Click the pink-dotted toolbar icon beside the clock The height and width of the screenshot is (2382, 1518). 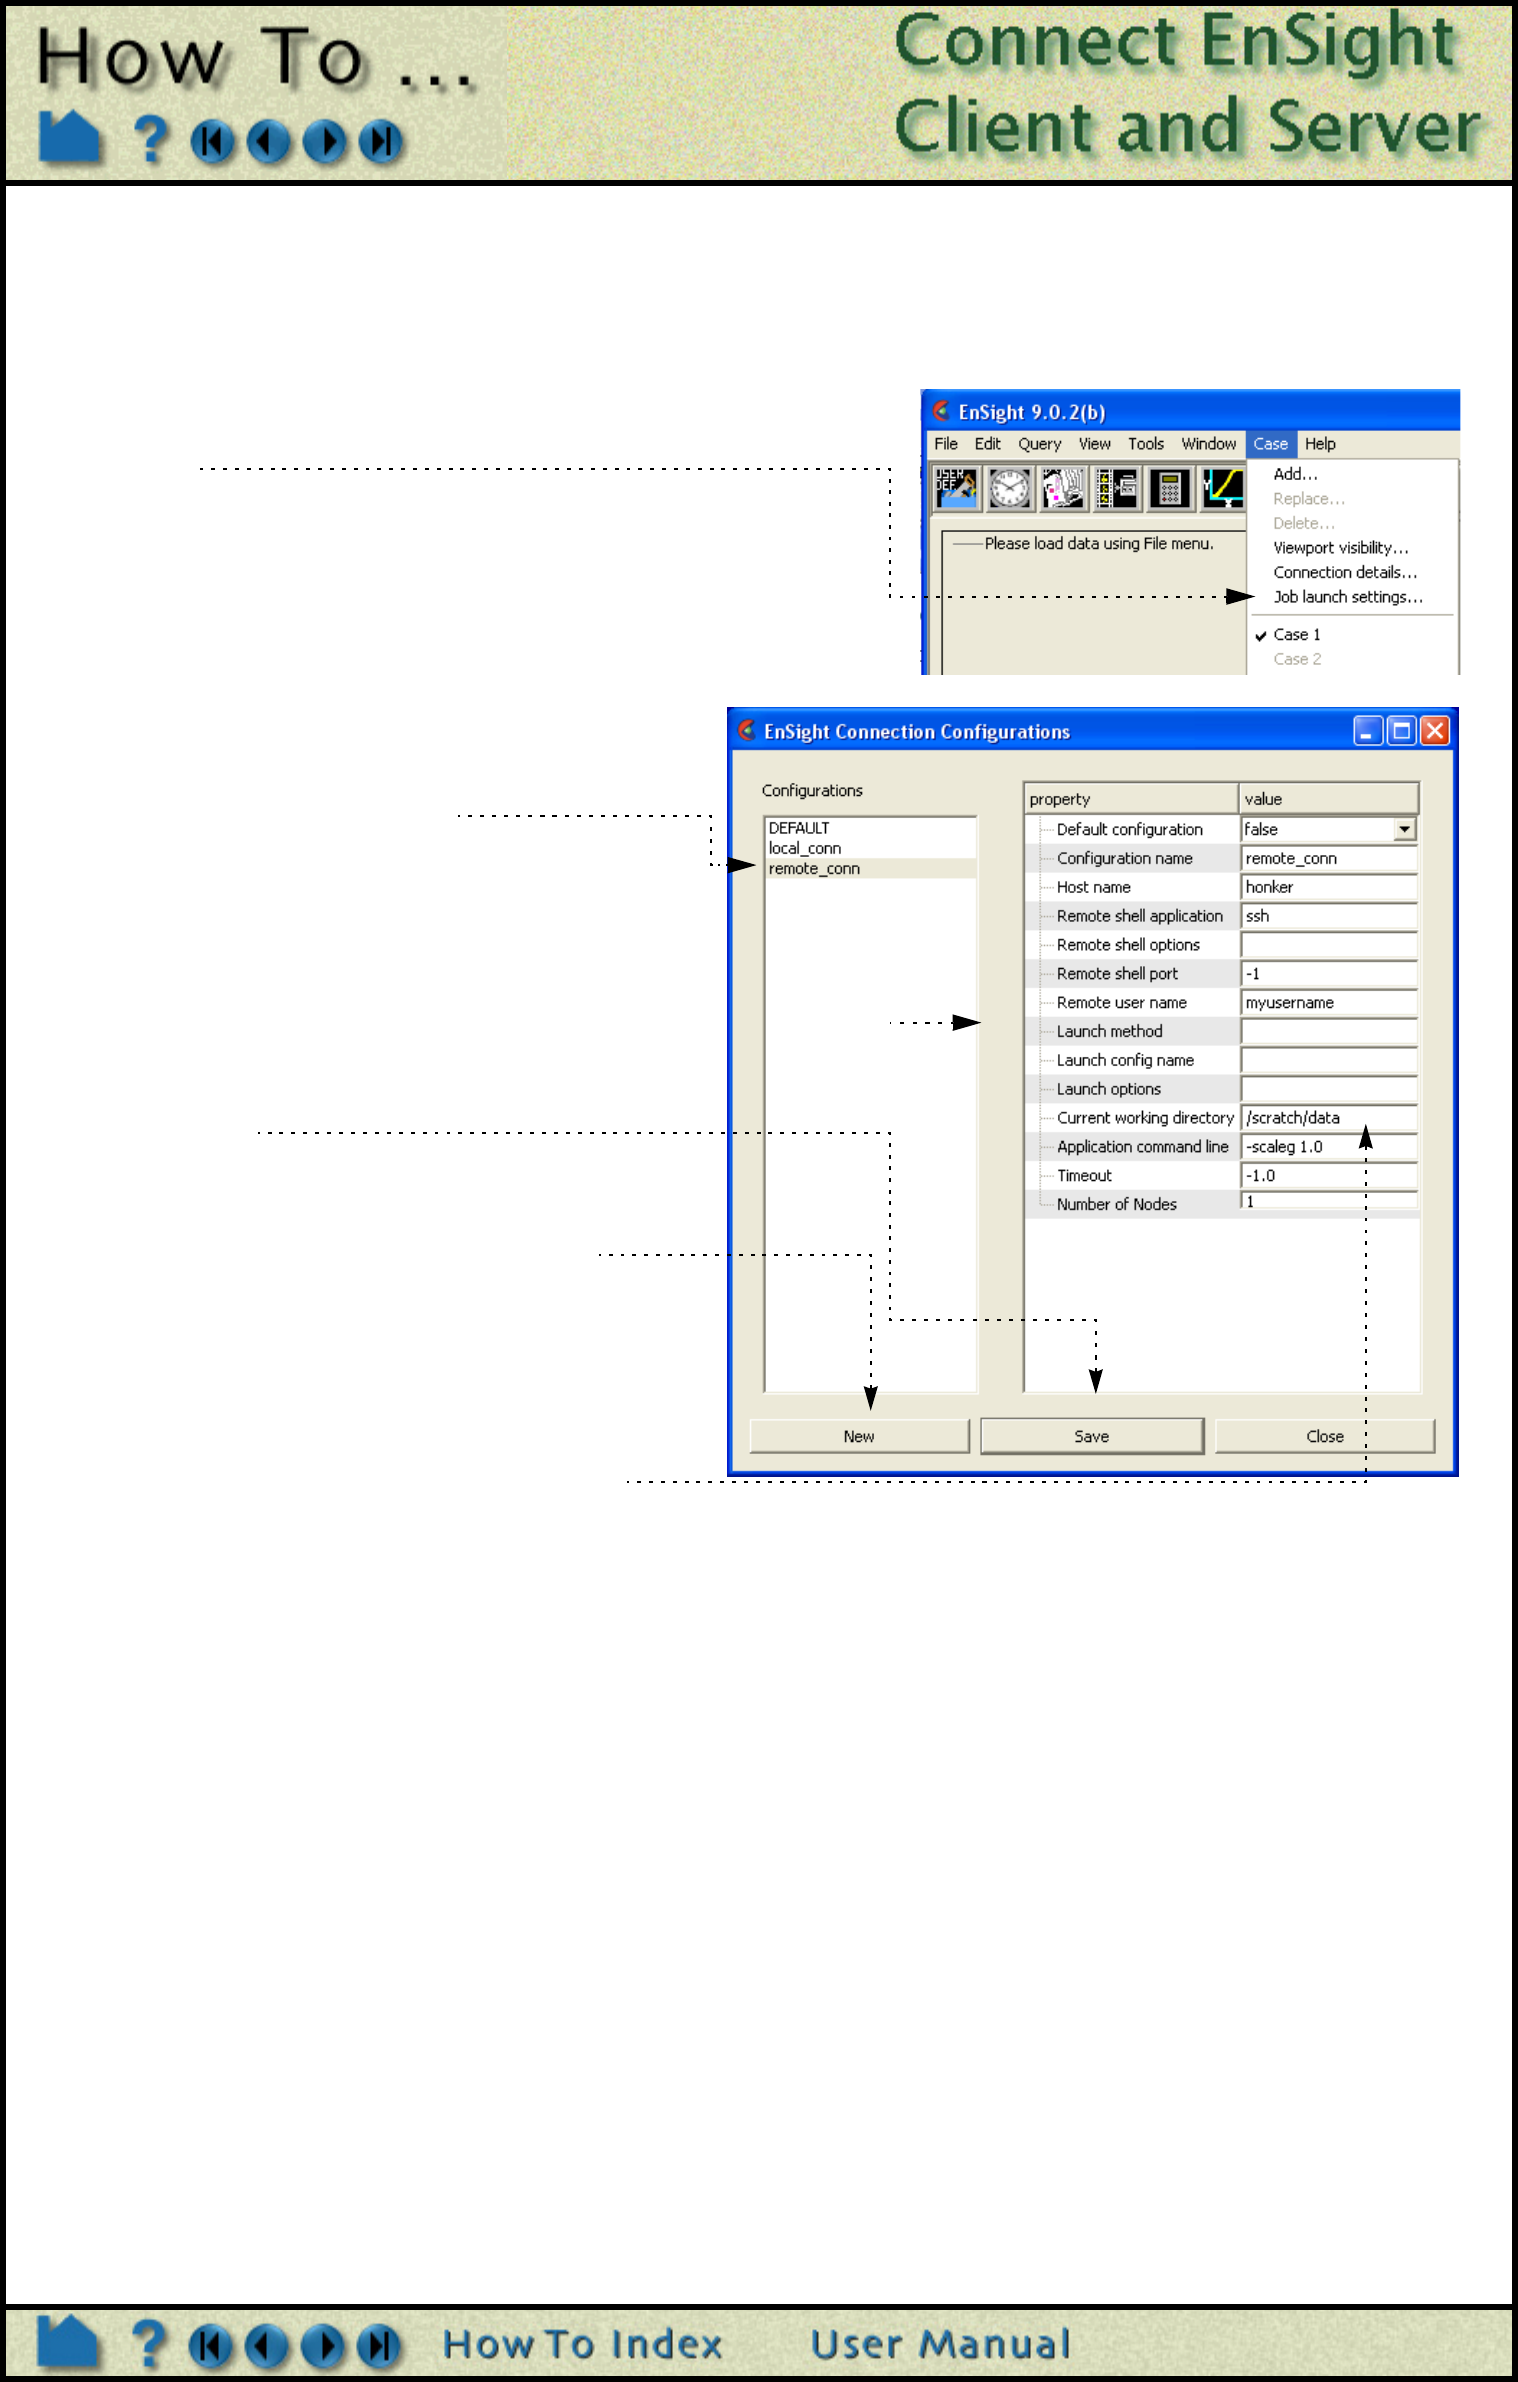coord(1064,488)
